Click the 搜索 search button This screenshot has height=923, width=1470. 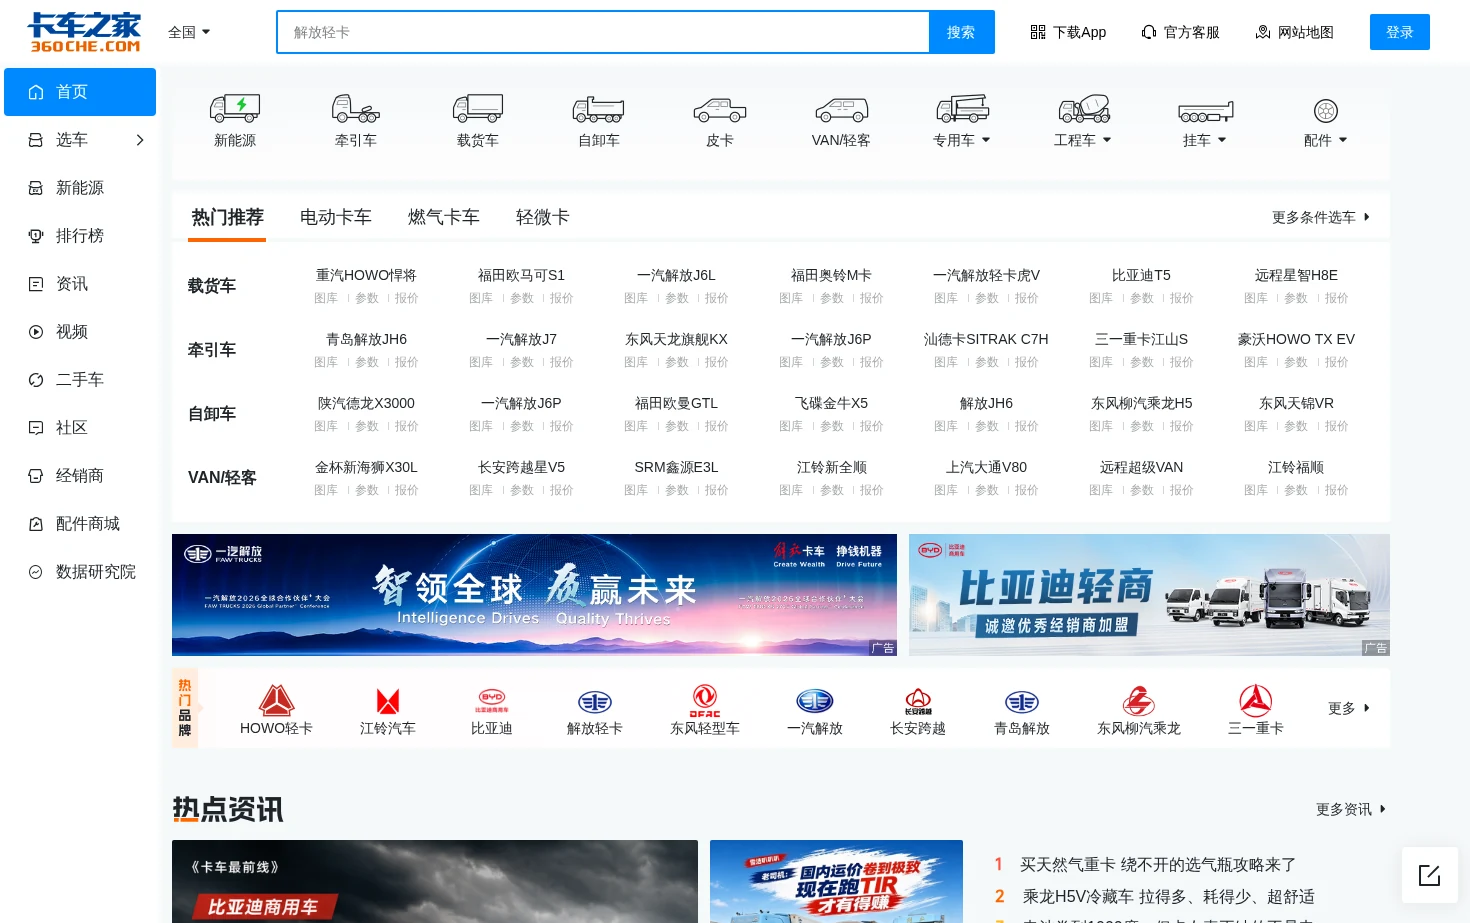coord(961,32)
